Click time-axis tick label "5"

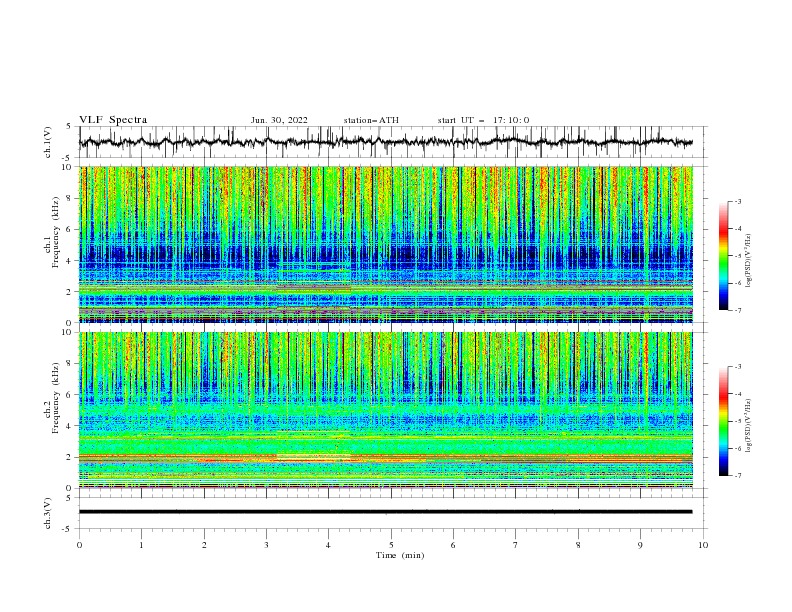391,545
